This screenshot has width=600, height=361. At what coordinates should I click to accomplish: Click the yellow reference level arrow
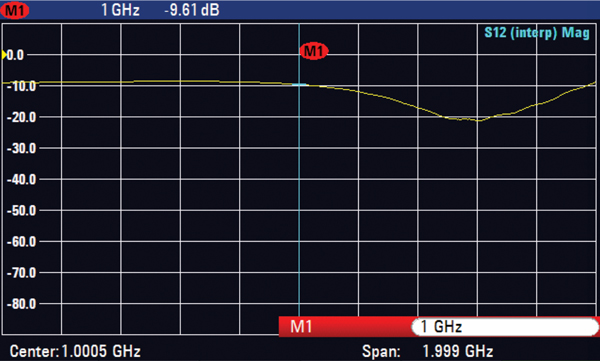click(4, 55)
